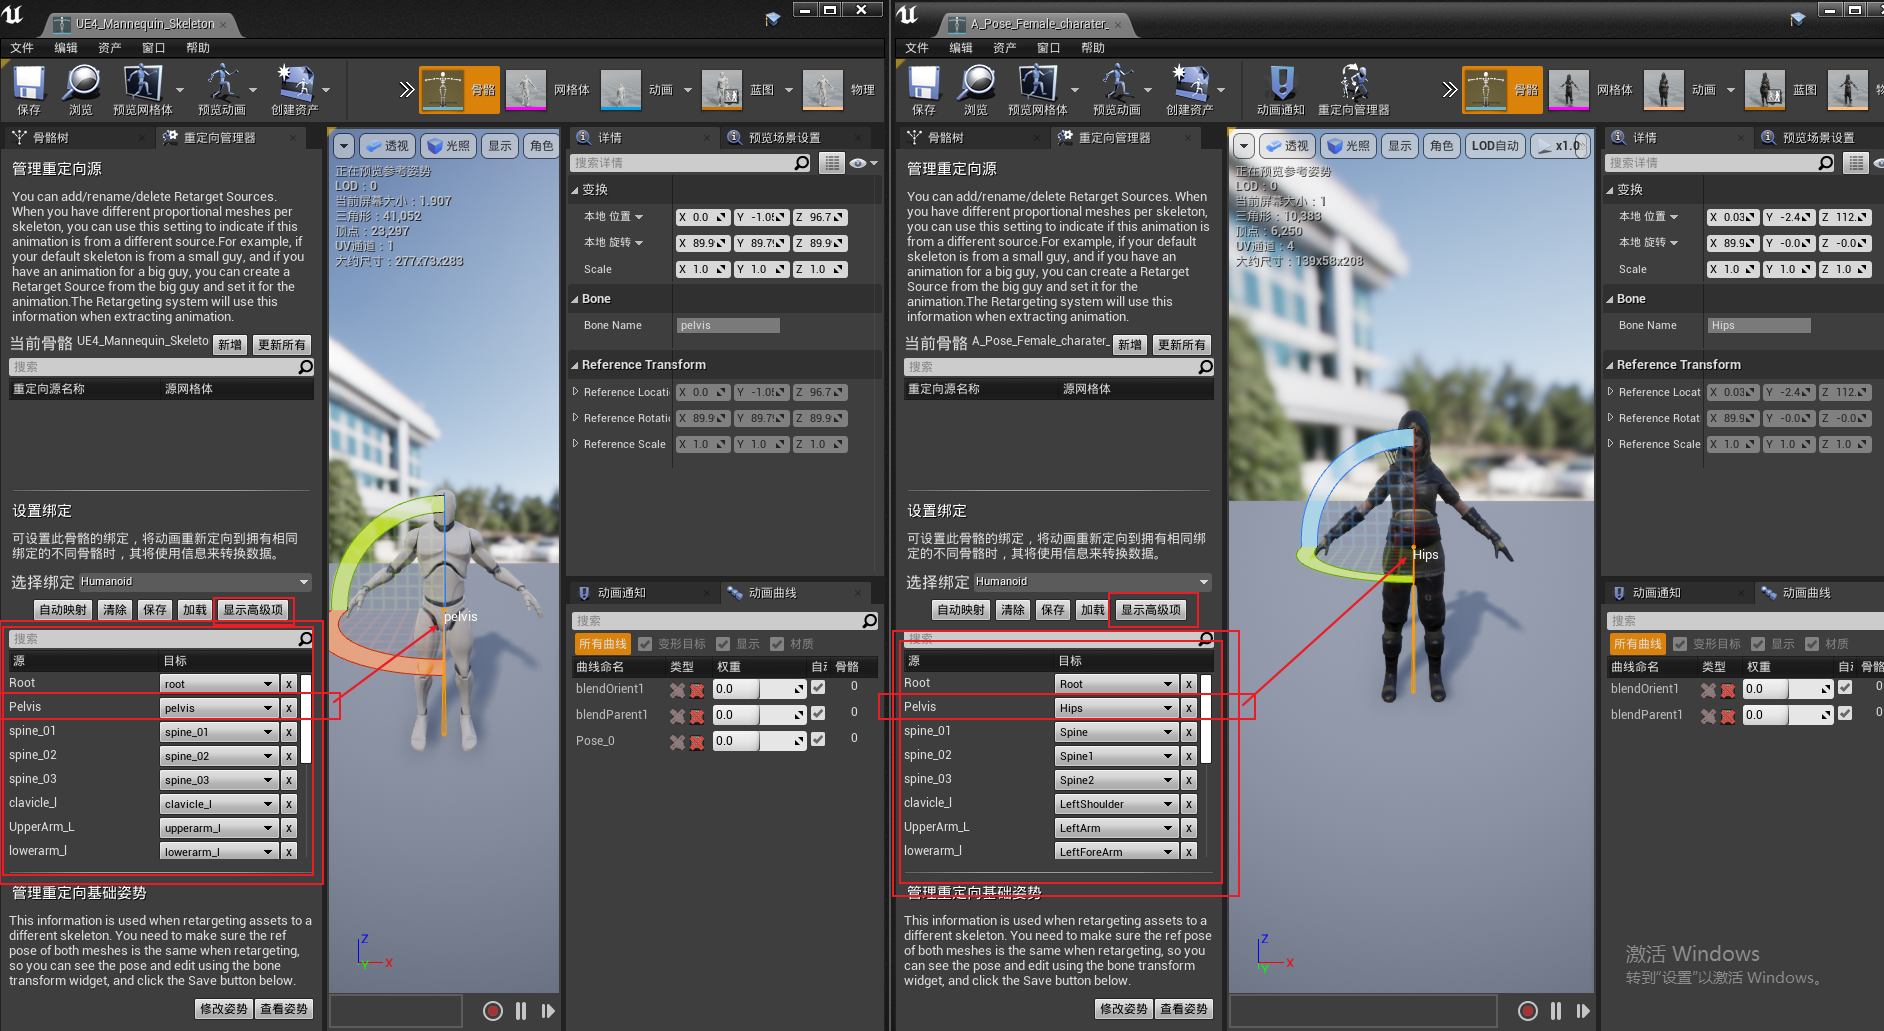This screenshot has height=1031, width=1884.
Task: Click record button in right viewport
Action: (1528, 1011)
